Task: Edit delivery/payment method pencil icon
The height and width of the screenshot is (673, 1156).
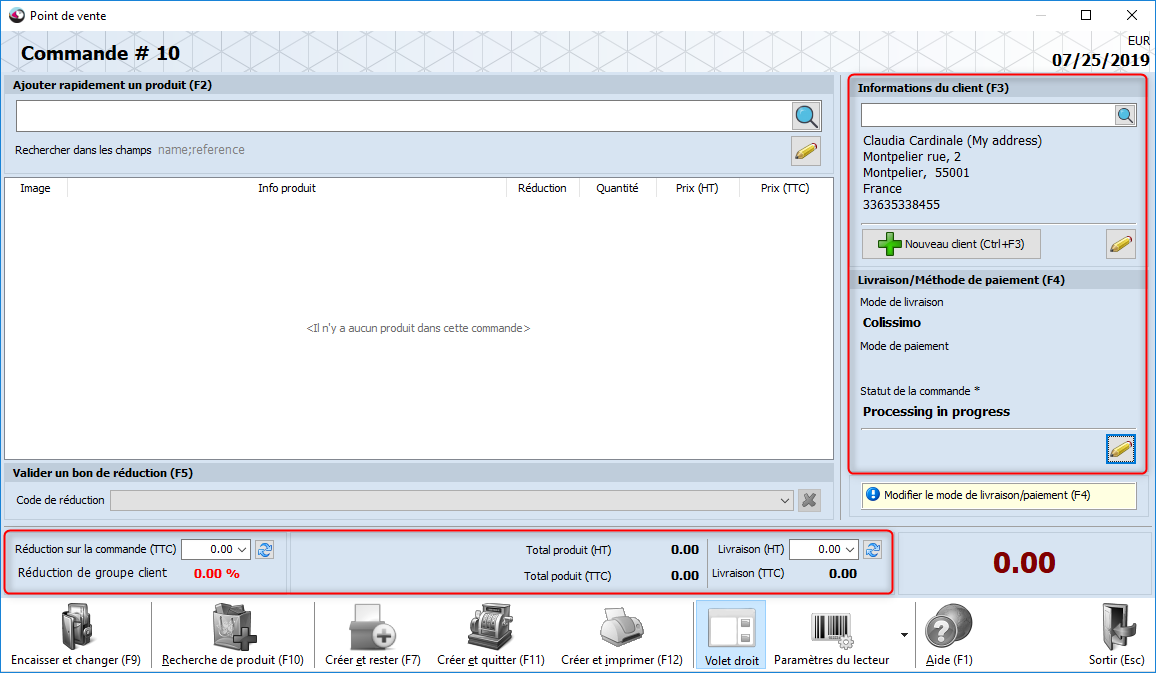Action: [x=1121, y=448]
